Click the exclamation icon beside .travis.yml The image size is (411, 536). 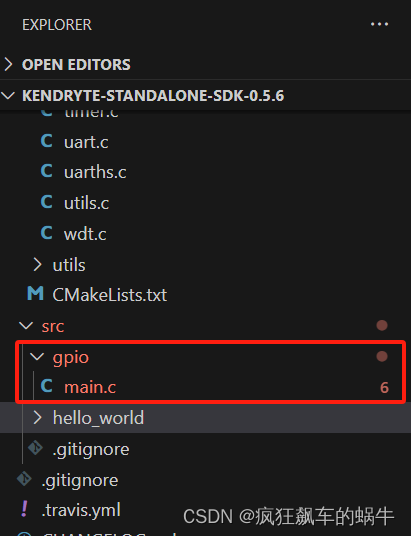pyautogui.click(x=24, y=509)
